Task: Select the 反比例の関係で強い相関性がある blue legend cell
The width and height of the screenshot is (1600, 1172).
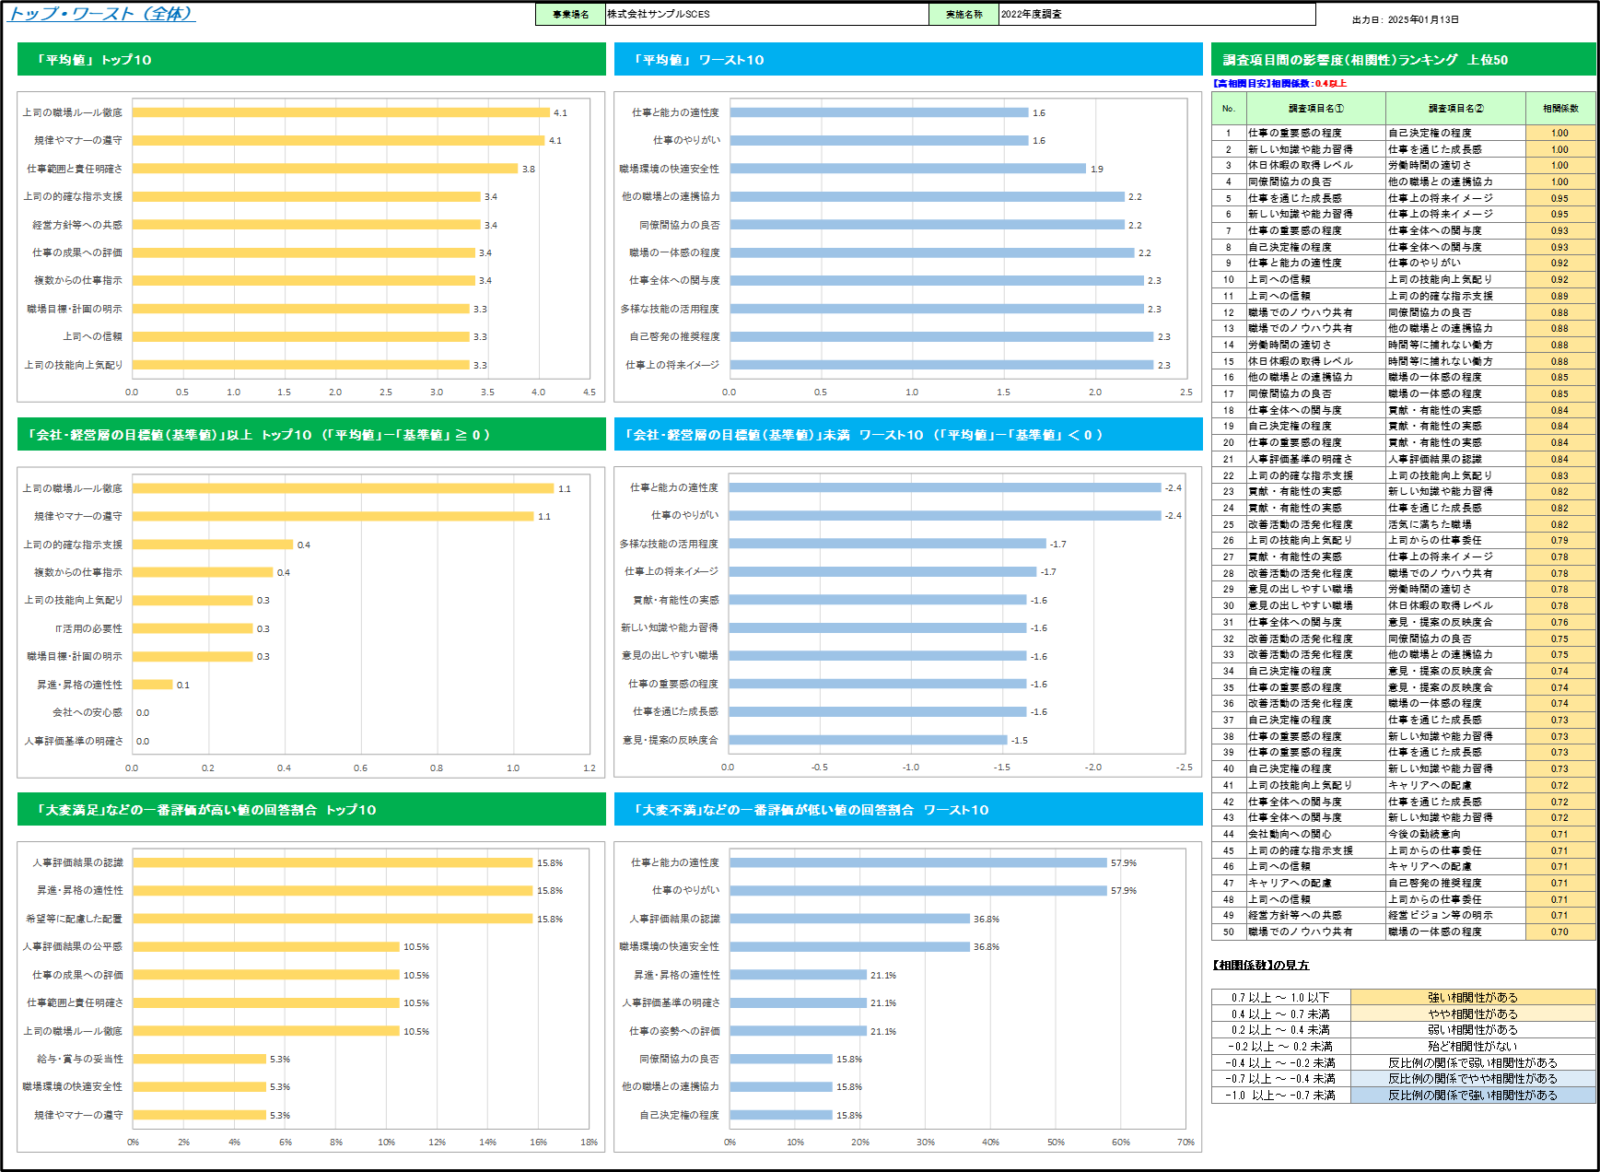Action: click(x=1472, y=1095)
